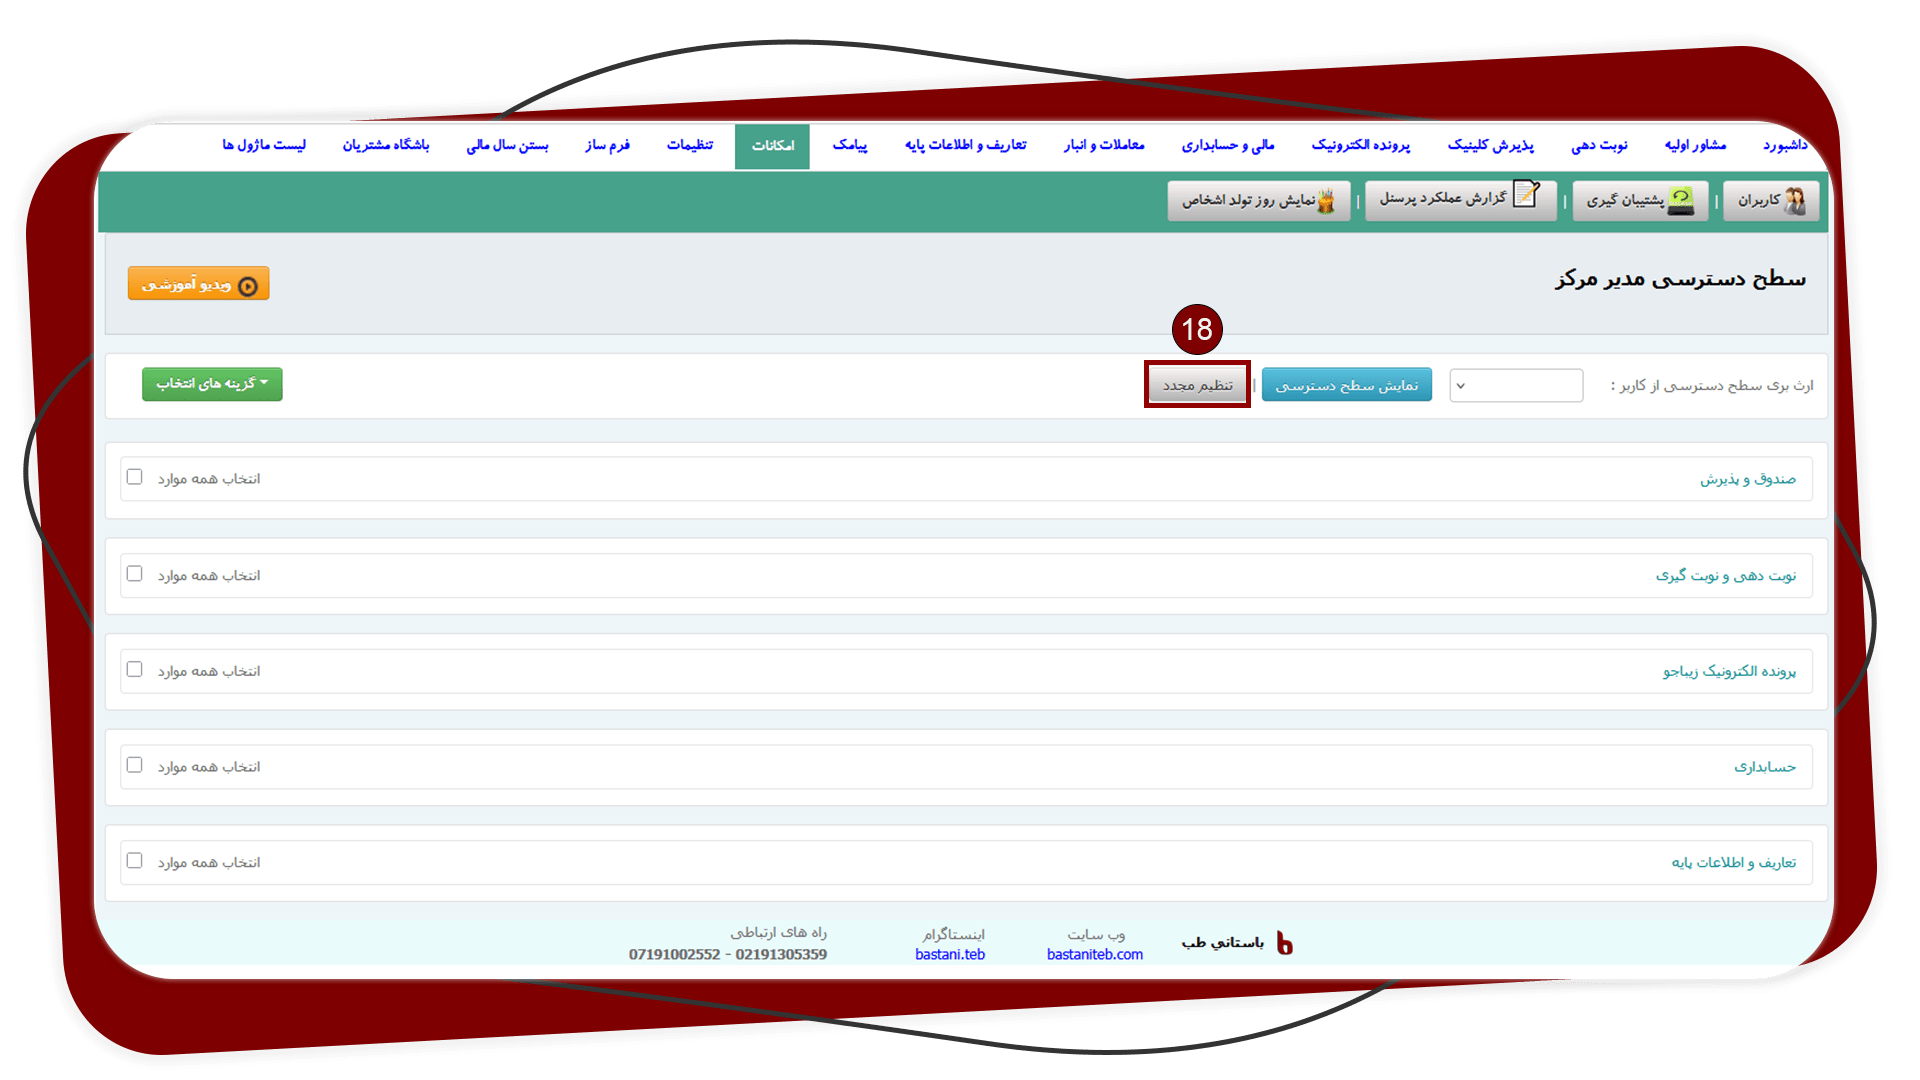Open the بستن سال مالی menu
This screenshot has width=1920, height=1080.
(507, 146)
